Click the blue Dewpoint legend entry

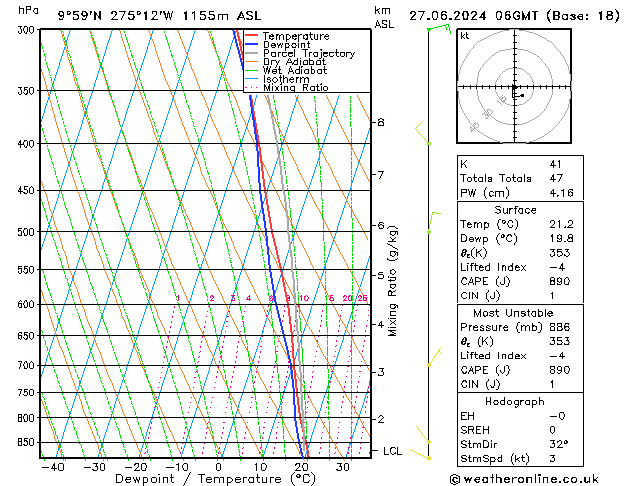(288, 45)
